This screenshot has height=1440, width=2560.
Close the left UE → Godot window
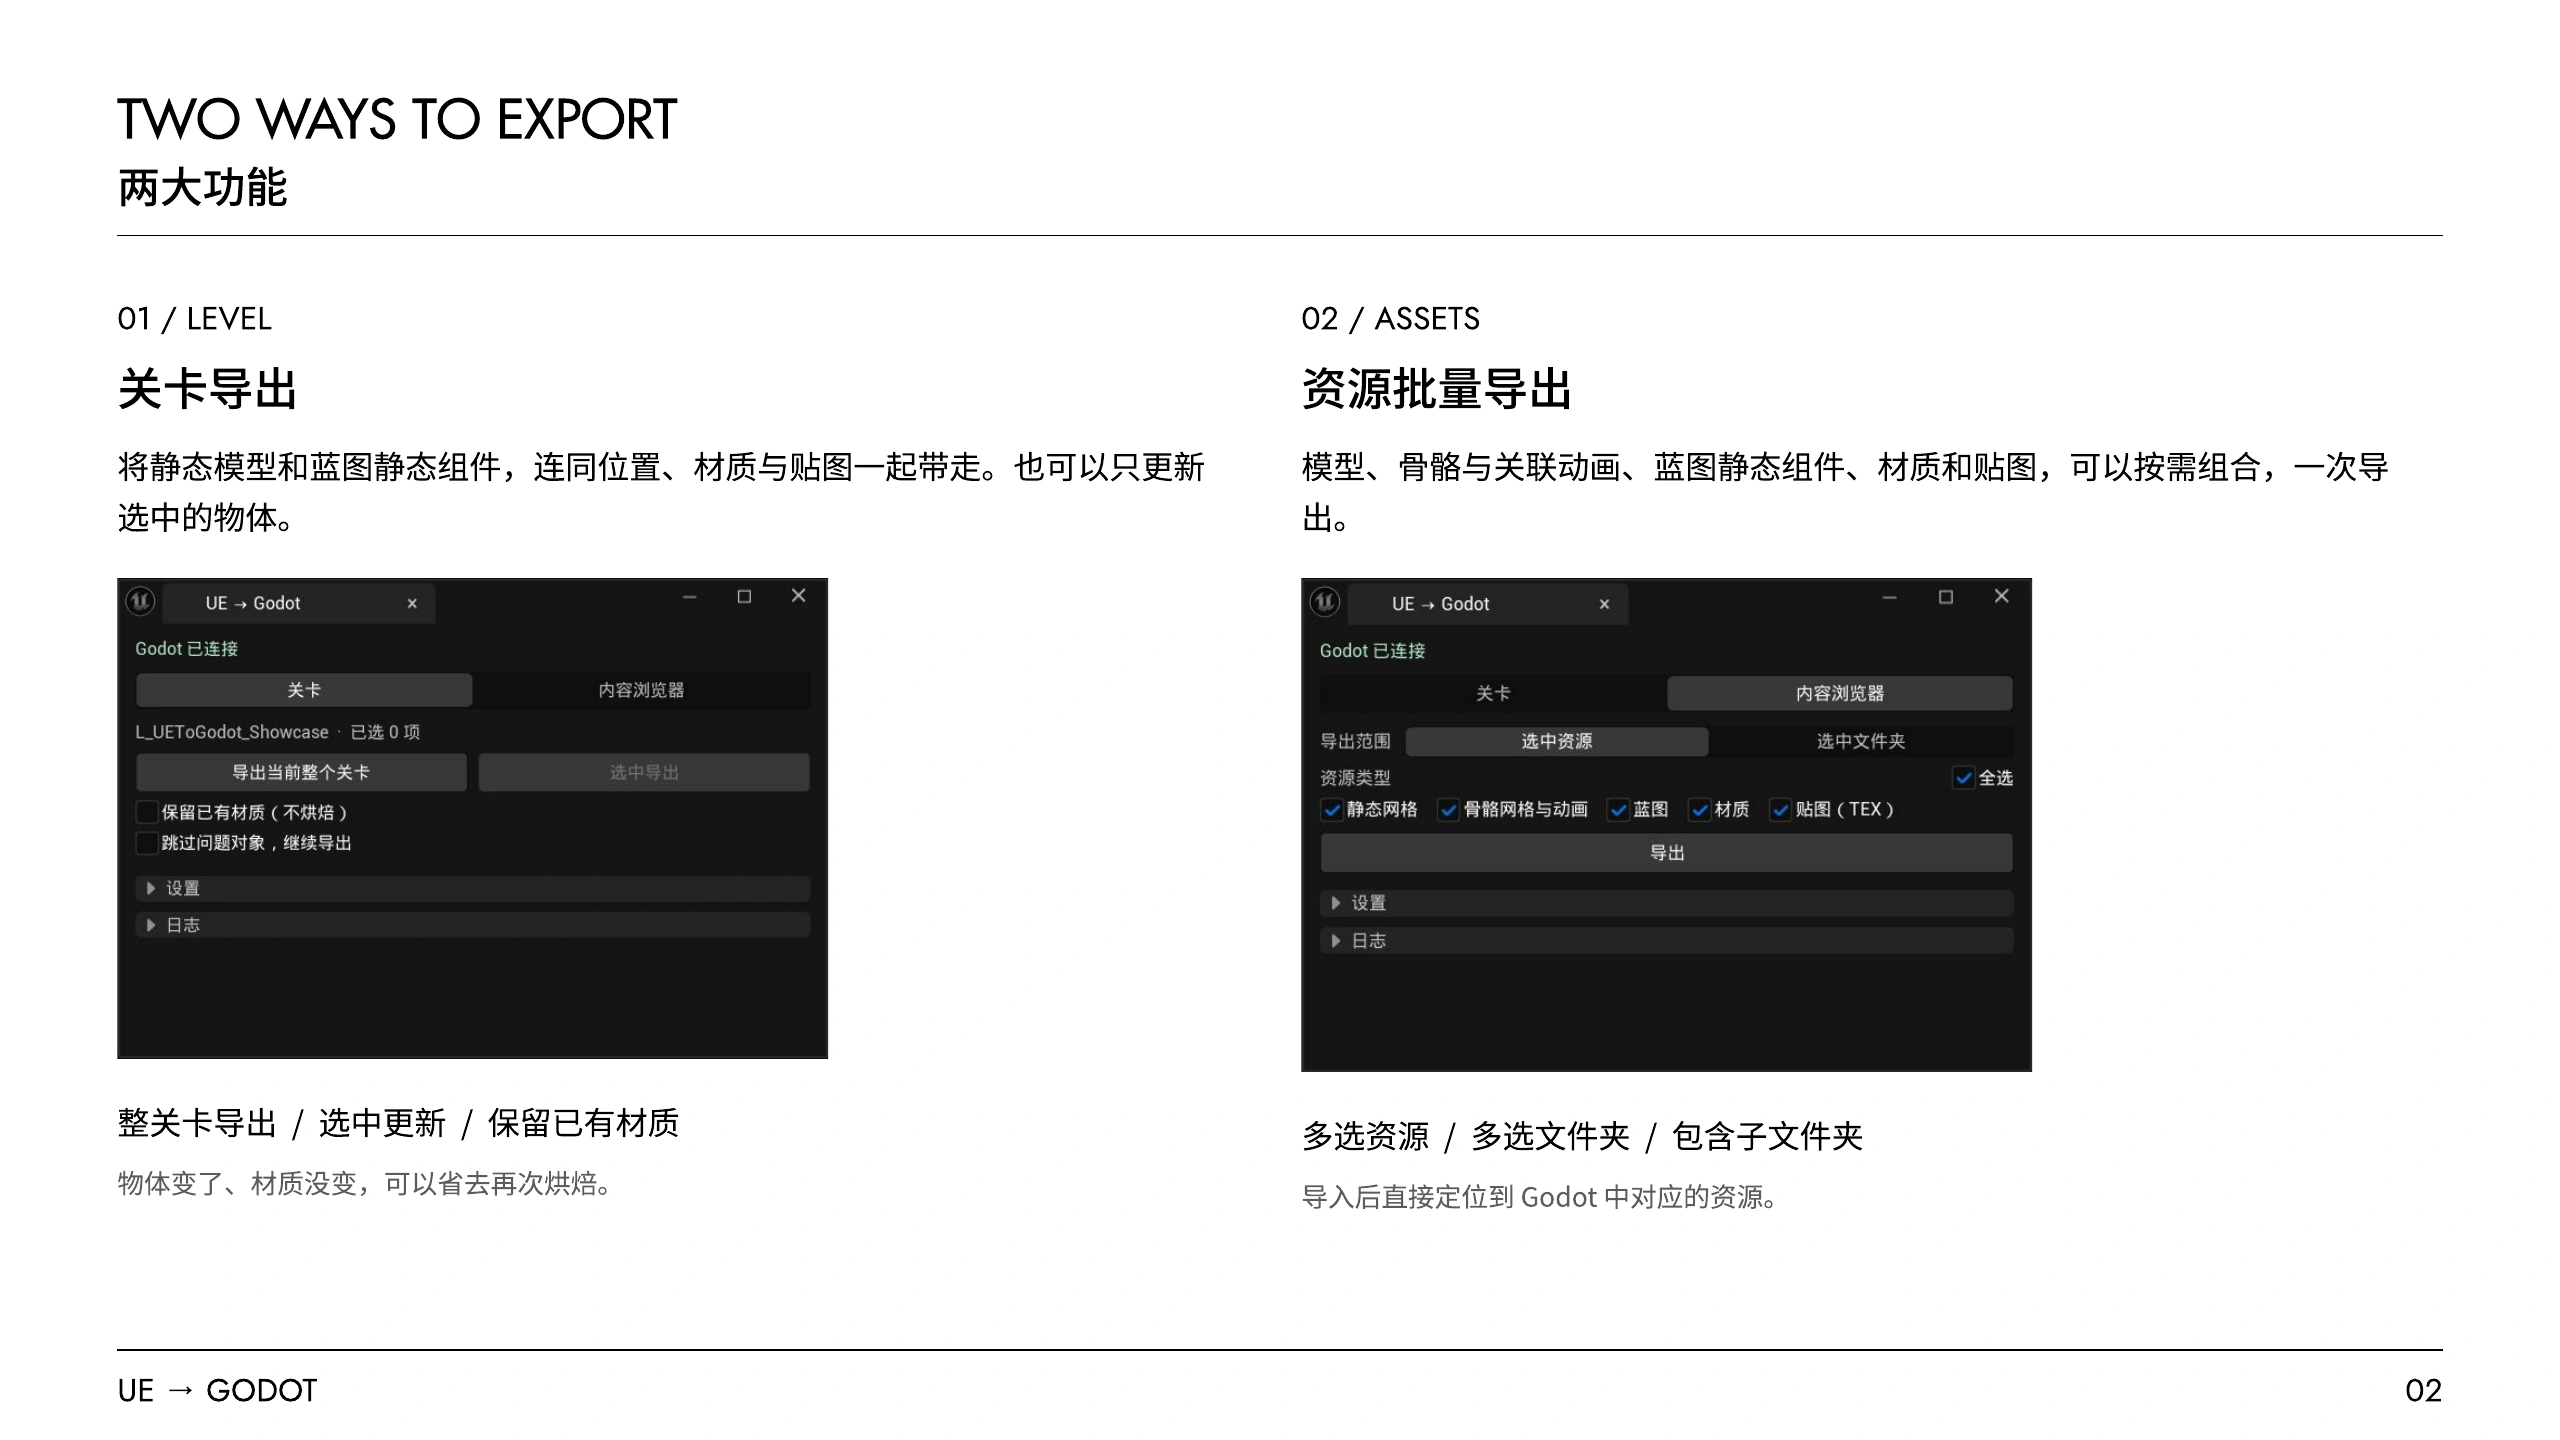798,596
